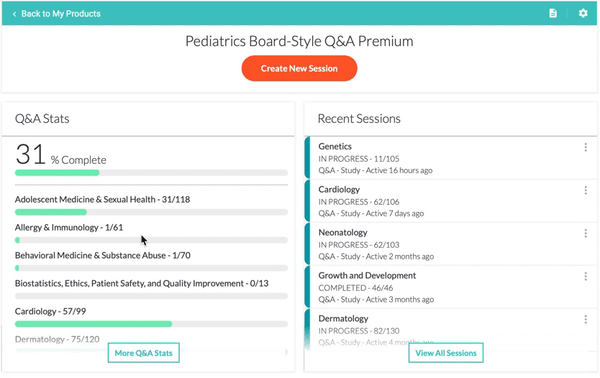
Task: Go back via Back to My Products link
Action: click(57, 14)
